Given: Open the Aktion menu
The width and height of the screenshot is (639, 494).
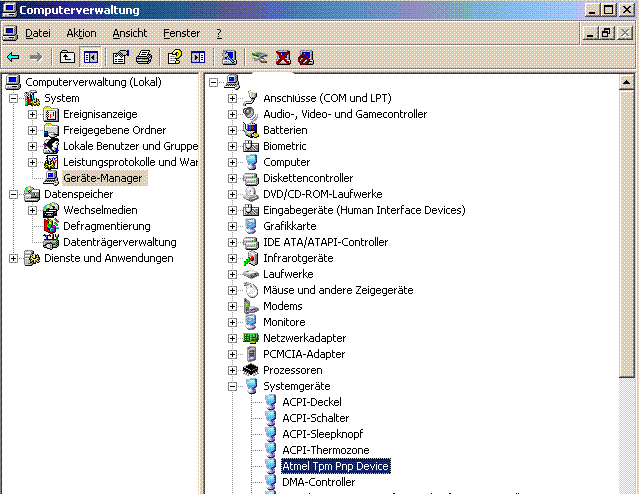Looking at the screenshot, I should [x=81, y=33].
